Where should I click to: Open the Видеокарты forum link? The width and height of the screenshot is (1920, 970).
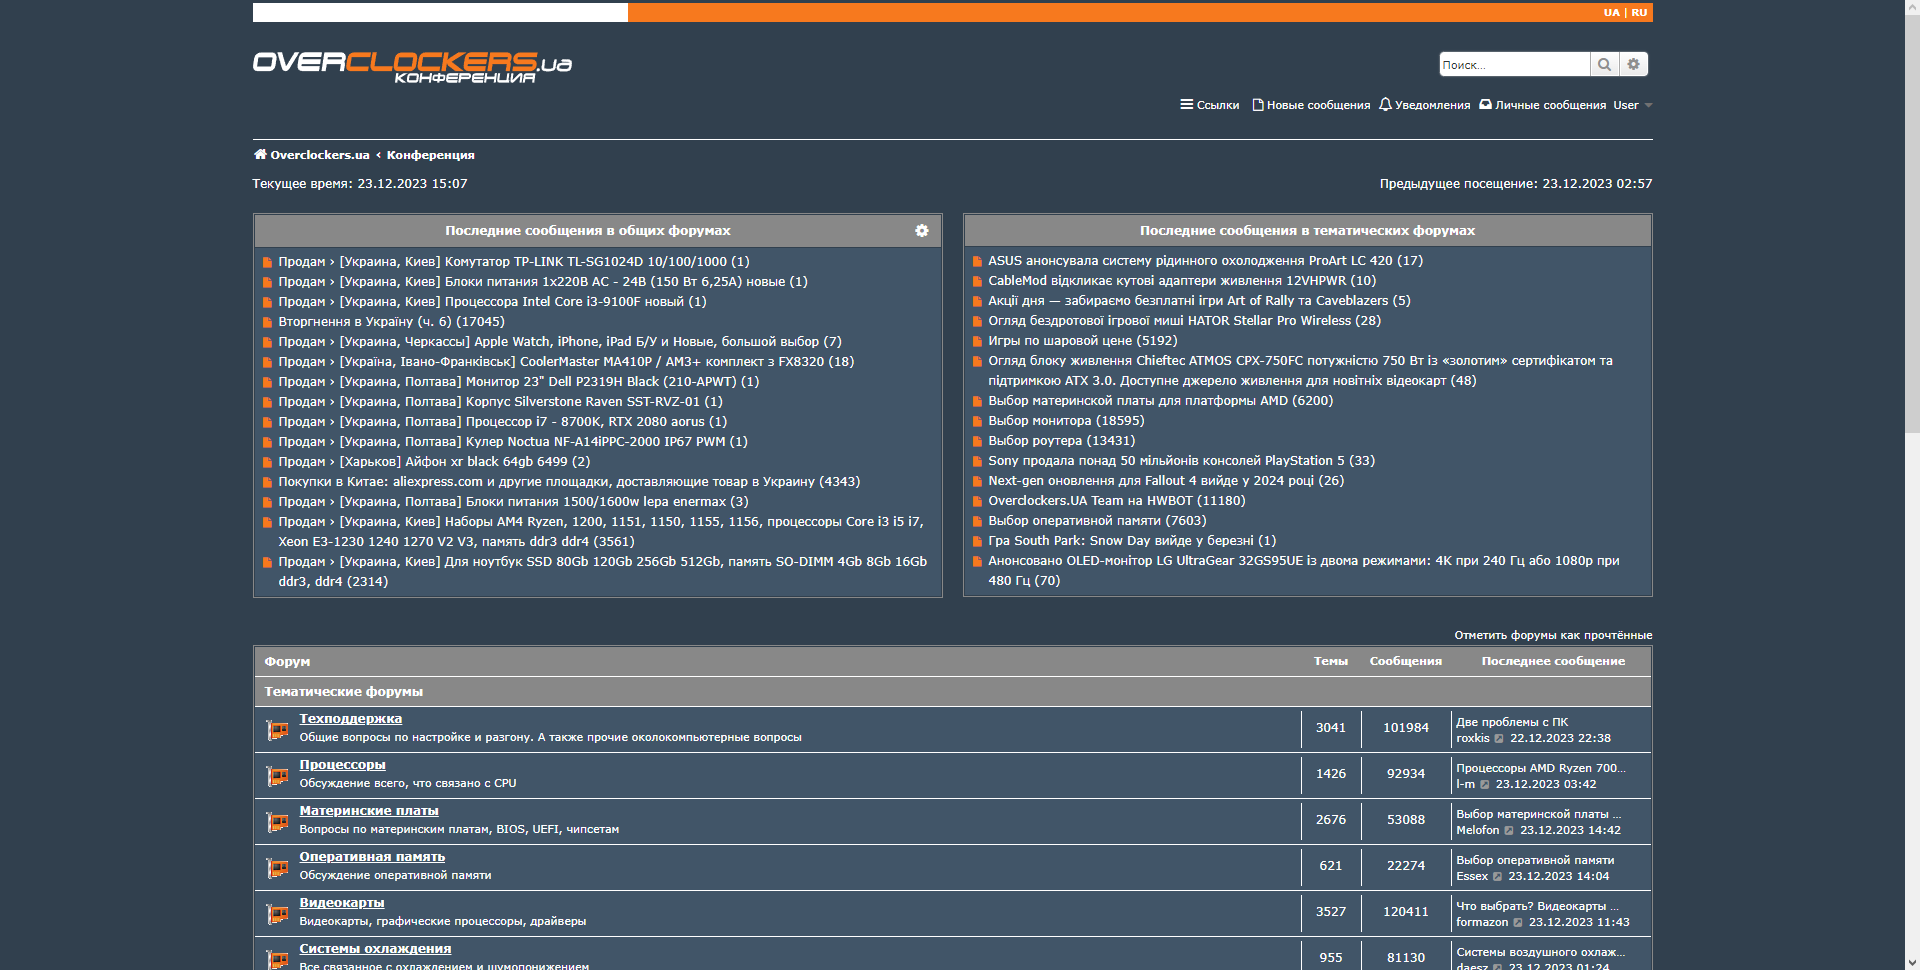click(x=342, y=903)
